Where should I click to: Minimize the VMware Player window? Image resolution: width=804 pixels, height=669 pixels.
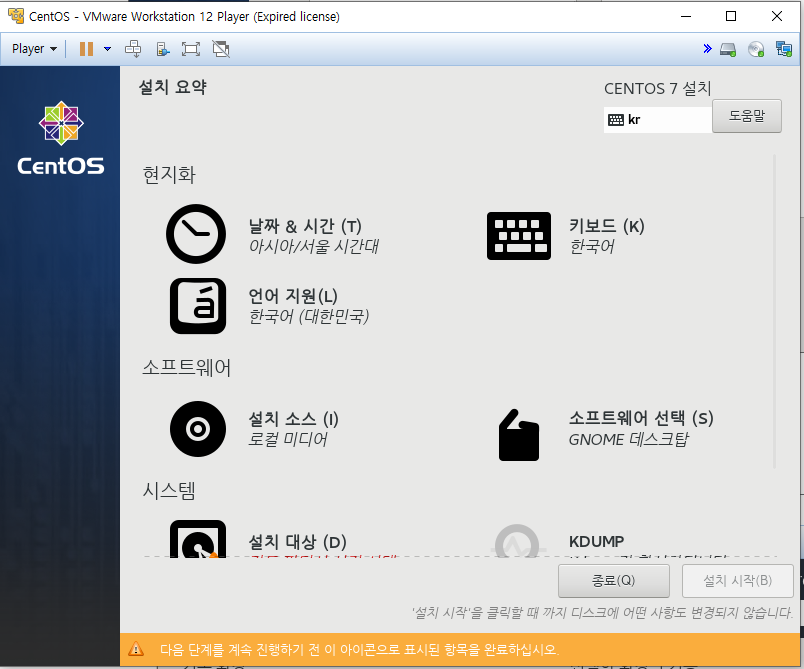pyautogui.click(x=686, y=16)
